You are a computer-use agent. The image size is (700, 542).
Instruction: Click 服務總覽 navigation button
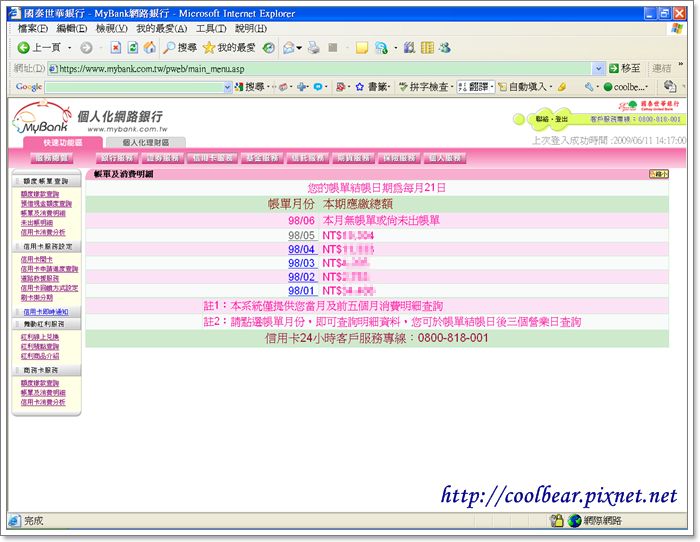pyautogui.click(x=52, y=158)
